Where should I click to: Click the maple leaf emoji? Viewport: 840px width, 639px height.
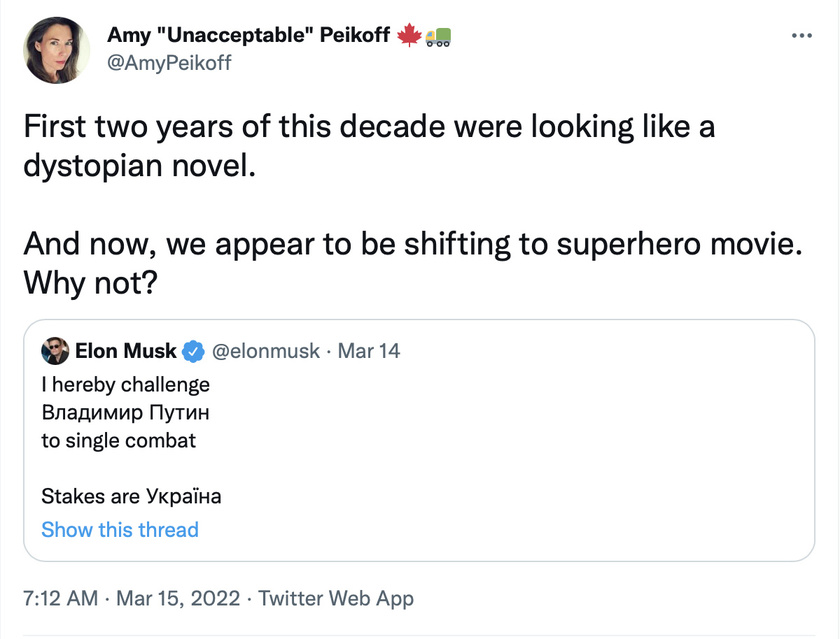(x=409, y=35)
